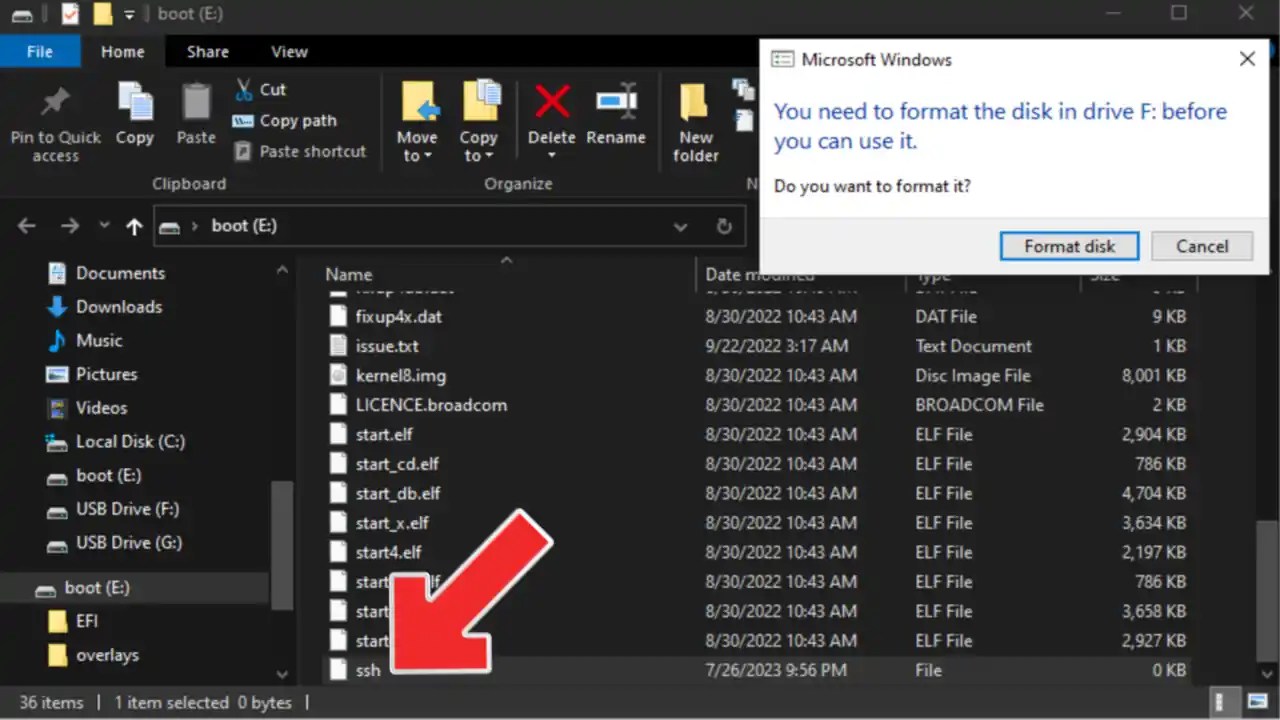Click the BROADCOM File type cell
The image size is (1280, 720).
point(979,405)
